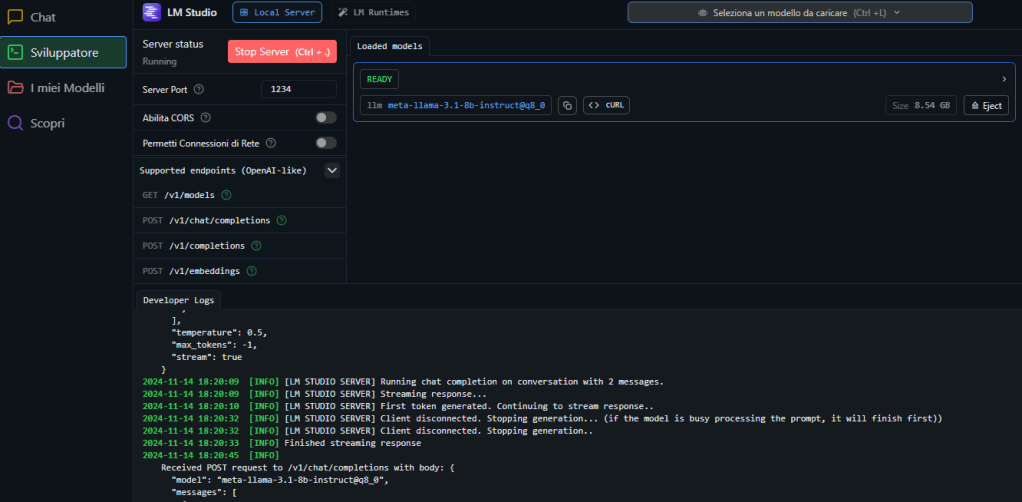Copy the loaded model identifier
1022x502 pixels.
tap(566, 105)
